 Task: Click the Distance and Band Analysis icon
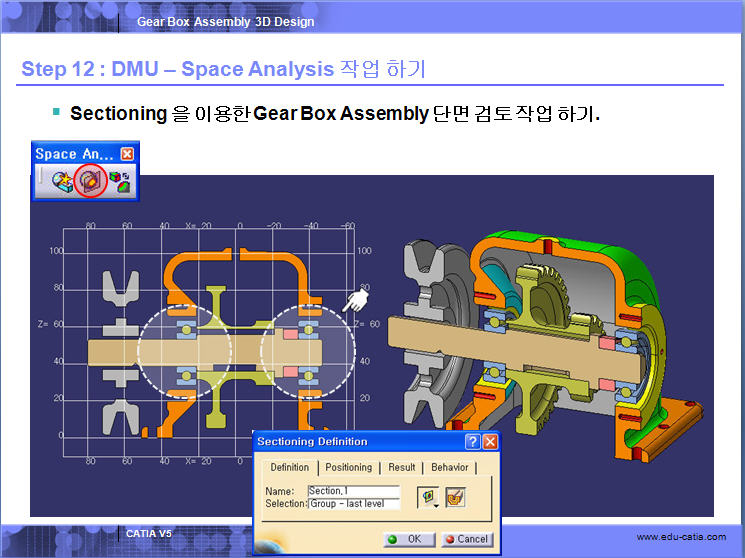[x=121, y=182]
